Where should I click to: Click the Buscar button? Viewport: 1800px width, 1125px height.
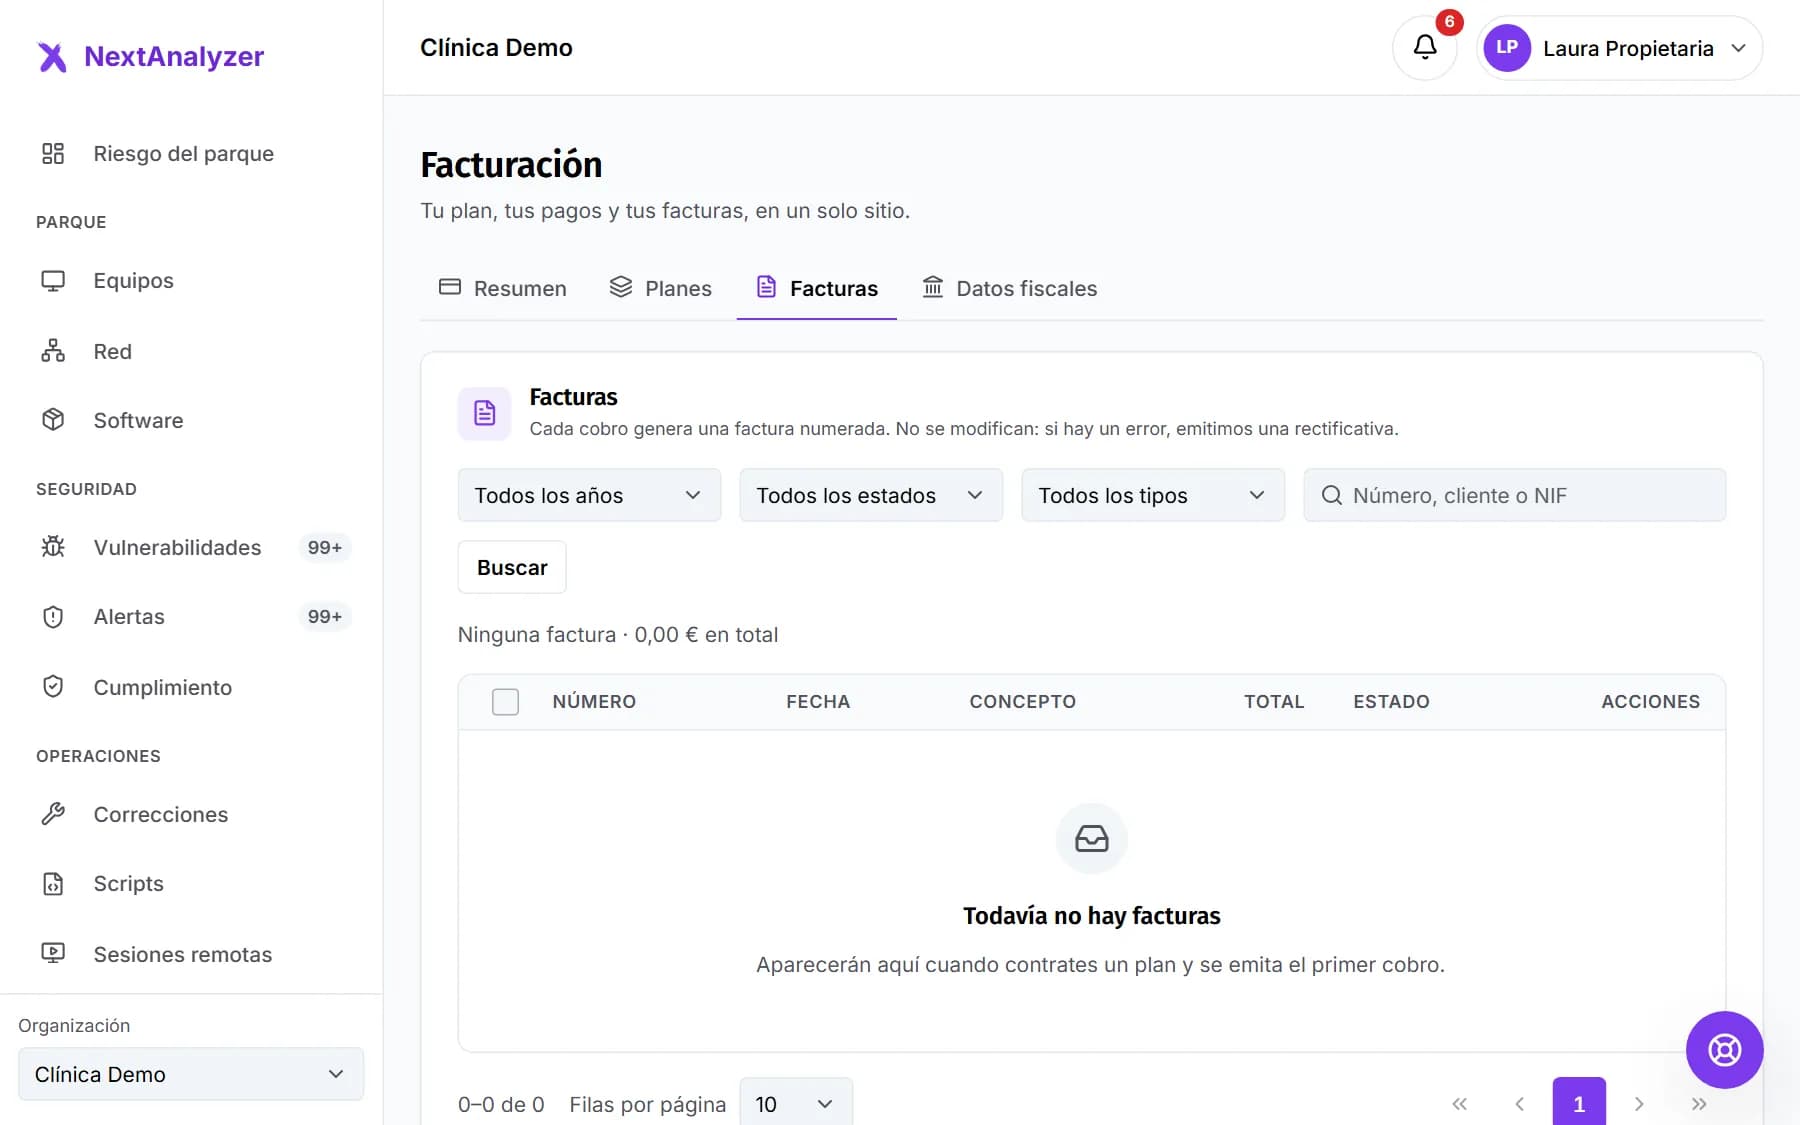pos(512,567)
